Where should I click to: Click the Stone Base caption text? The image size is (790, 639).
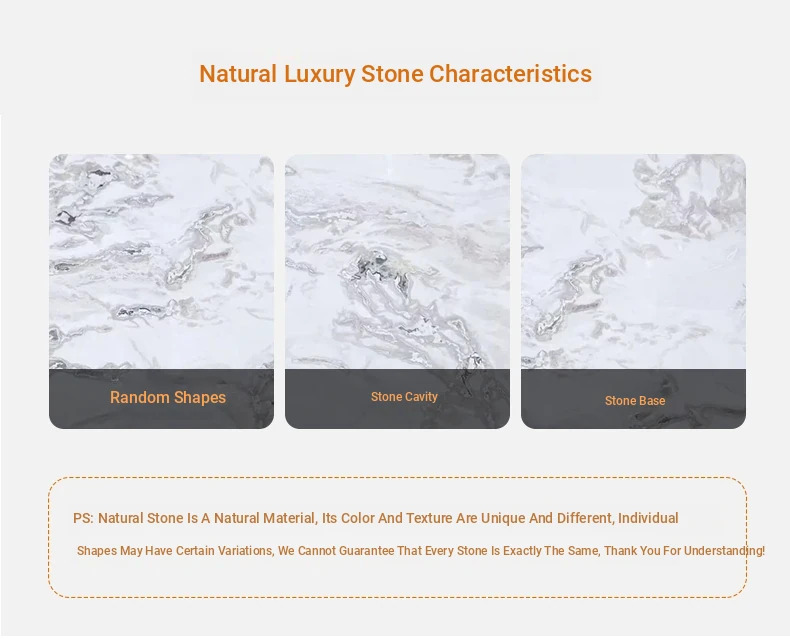point(635,401)
